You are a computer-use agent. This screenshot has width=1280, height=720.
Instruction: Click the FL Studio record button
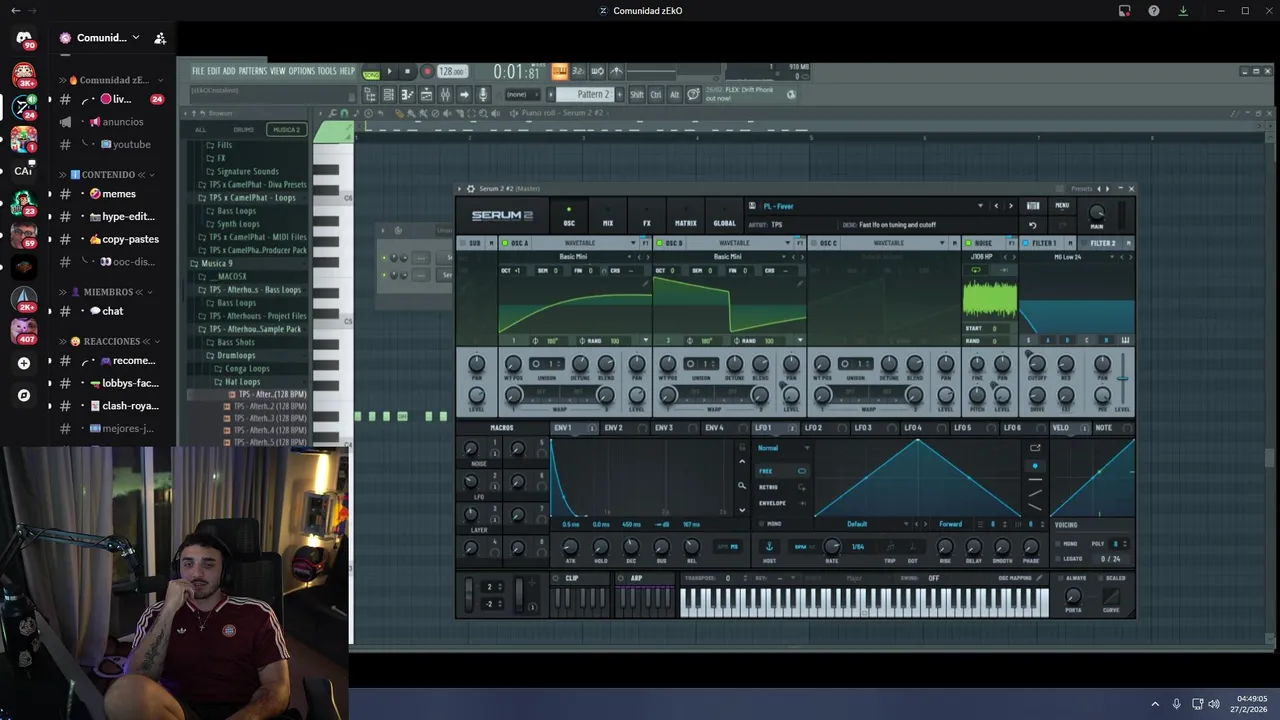427,71
